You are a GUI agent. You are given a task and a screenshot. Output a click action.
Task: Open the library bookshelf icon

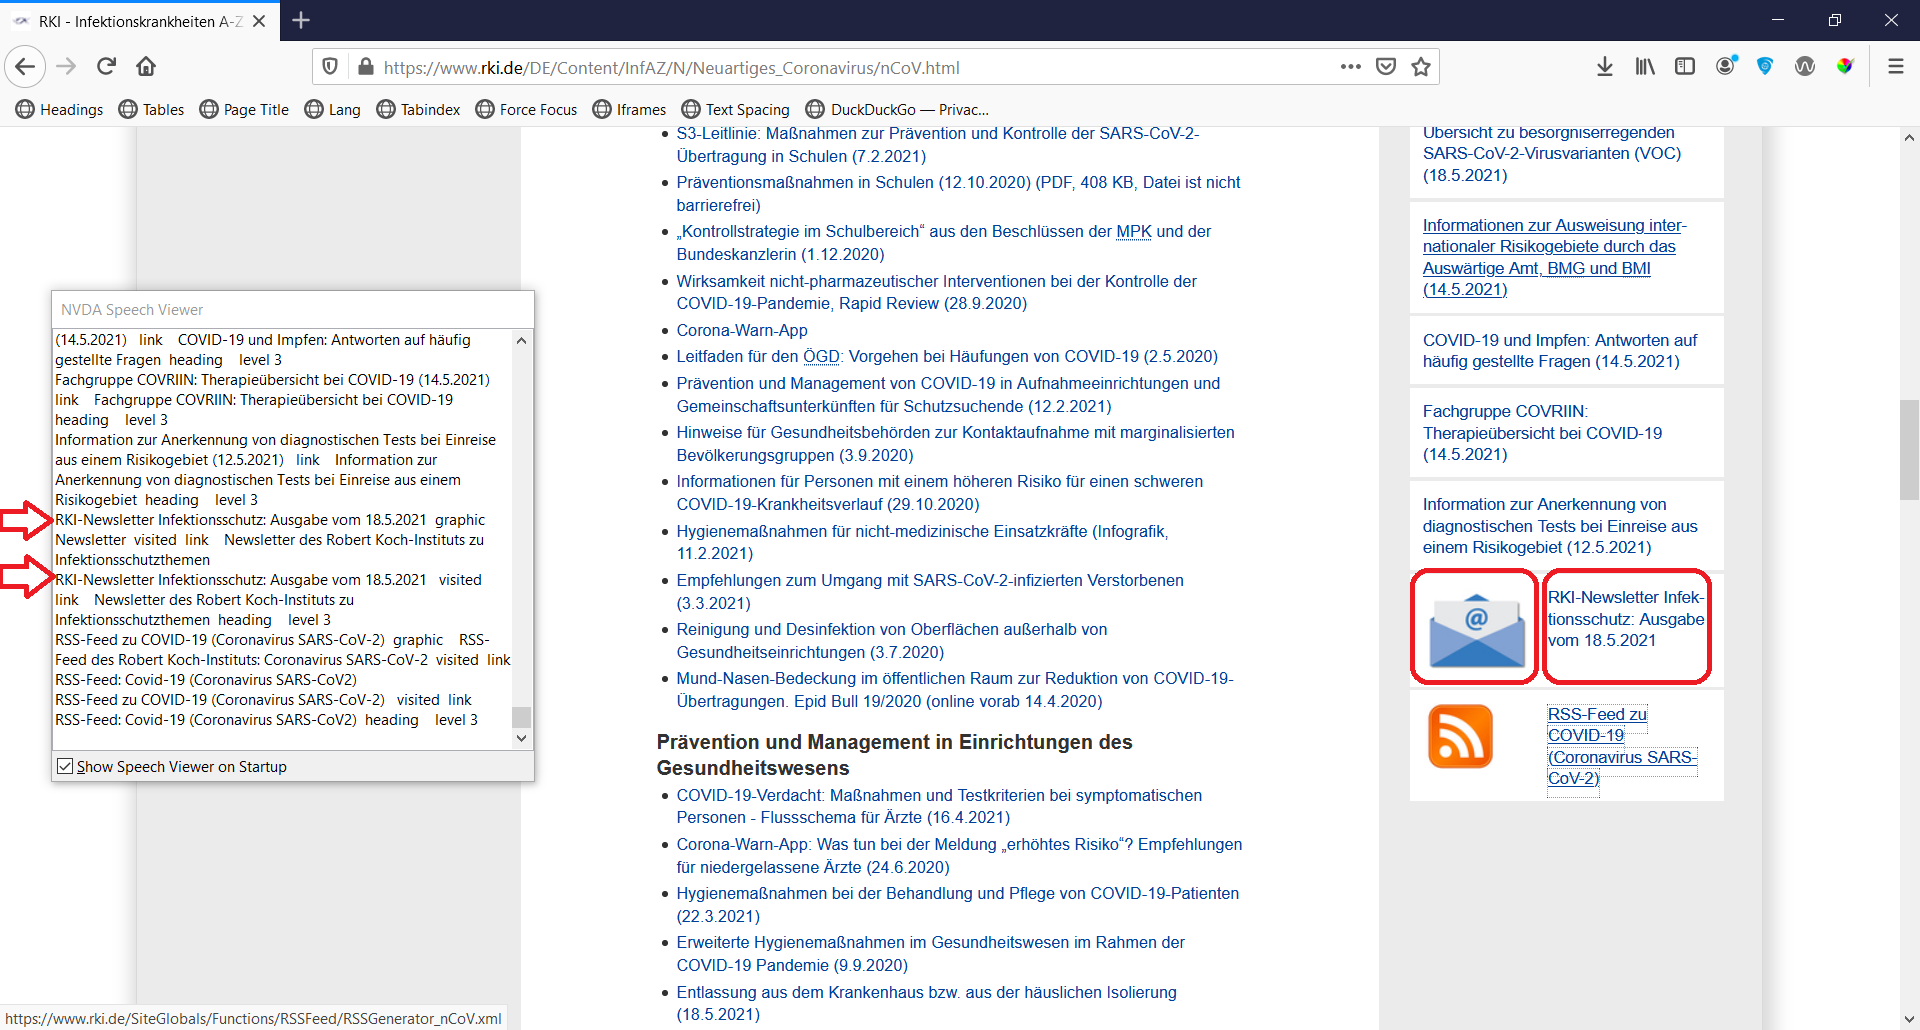pyautogui.click(x=1645, y=67)
